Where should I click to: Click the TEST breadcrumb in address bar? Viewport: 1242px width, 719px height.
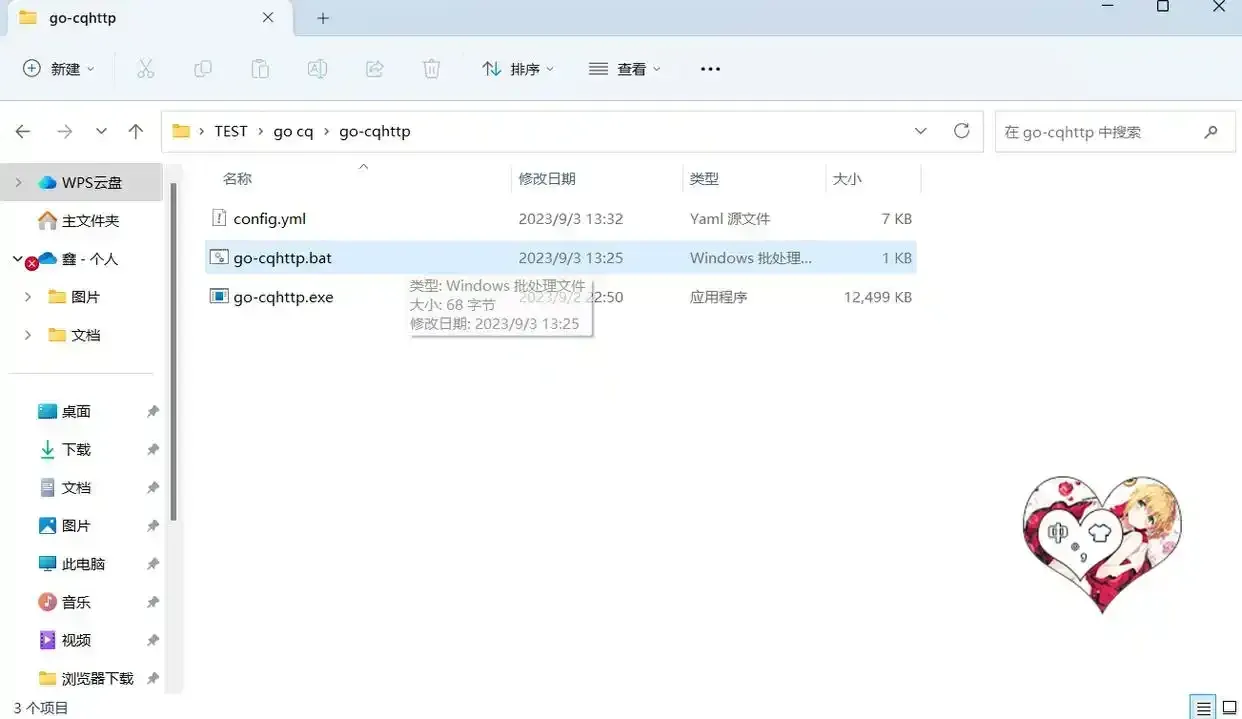pyautogui.click(x=230, y=131)
